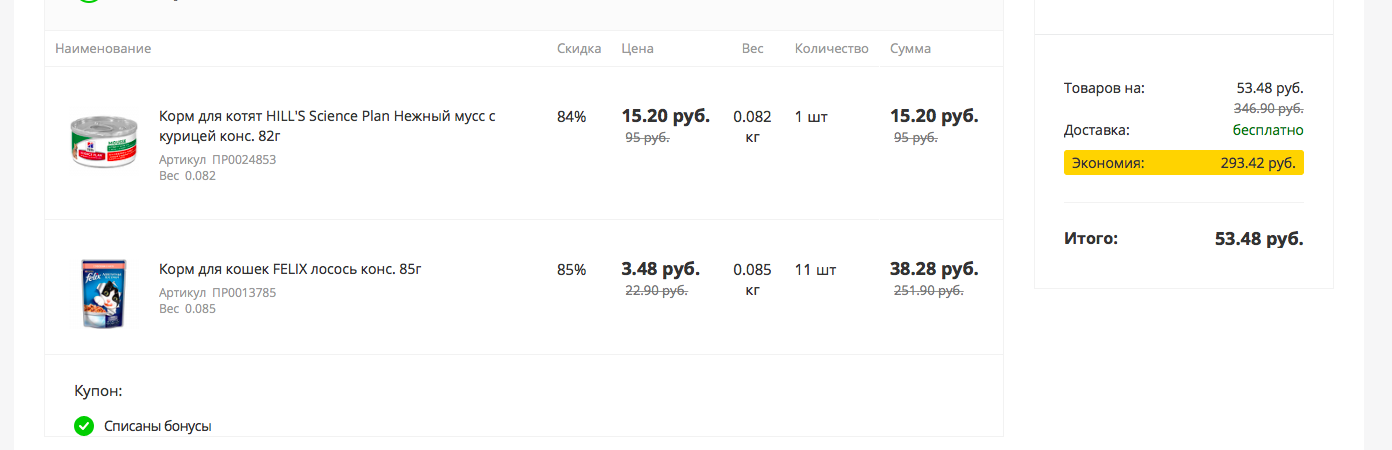Screen dimensions: 1392x450
Task: Click the Купон label
Action: click(98, 391)
